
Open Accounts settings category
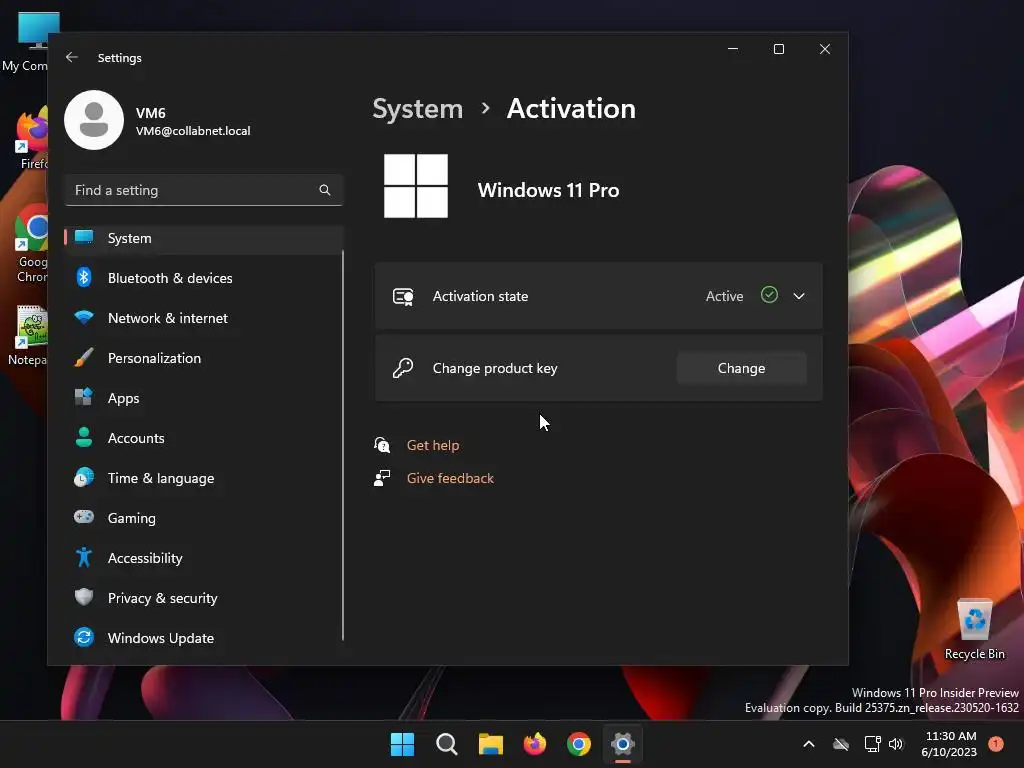point(204,438)
